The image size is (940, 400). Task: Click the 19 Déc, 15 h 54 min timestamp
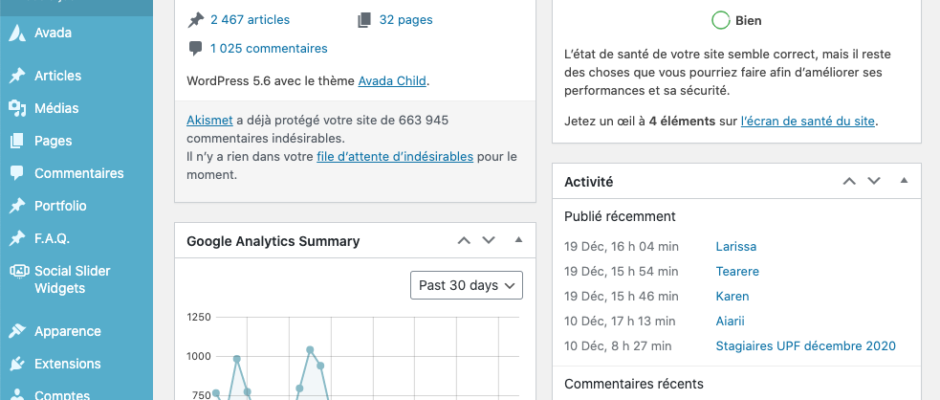coord(622,272)
